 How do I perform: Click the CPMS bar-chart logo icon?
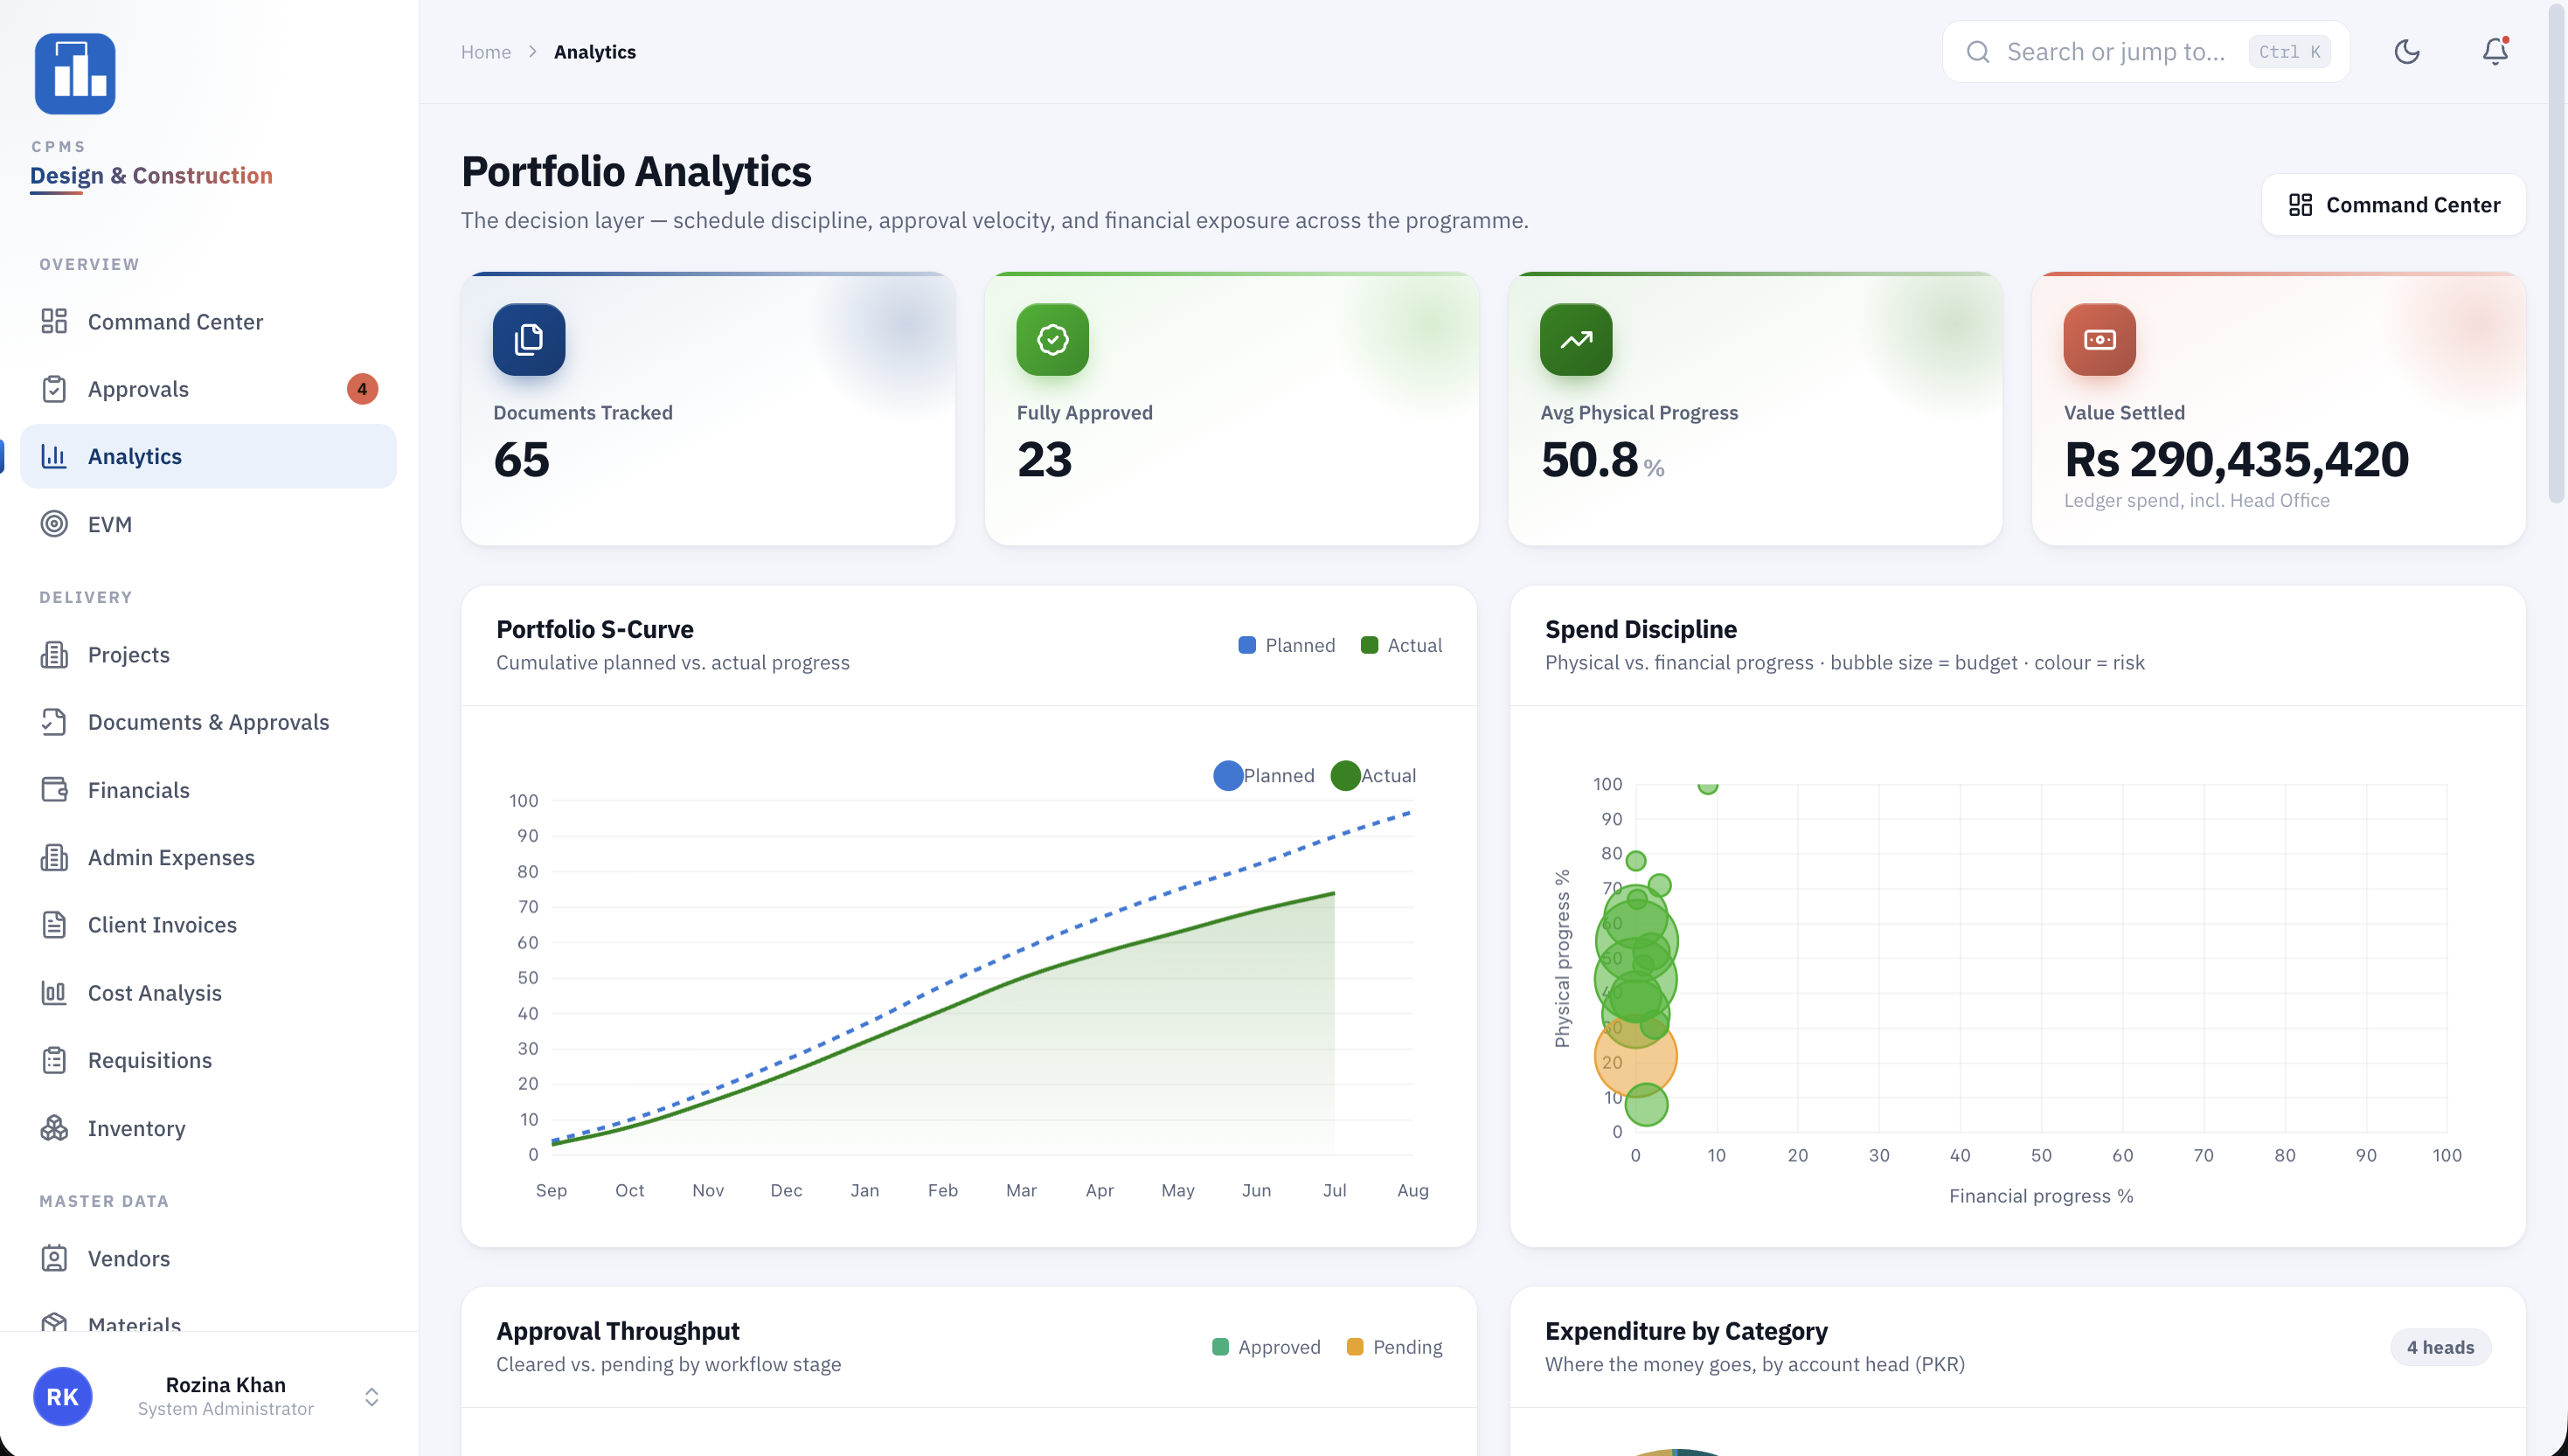(75, 74)
